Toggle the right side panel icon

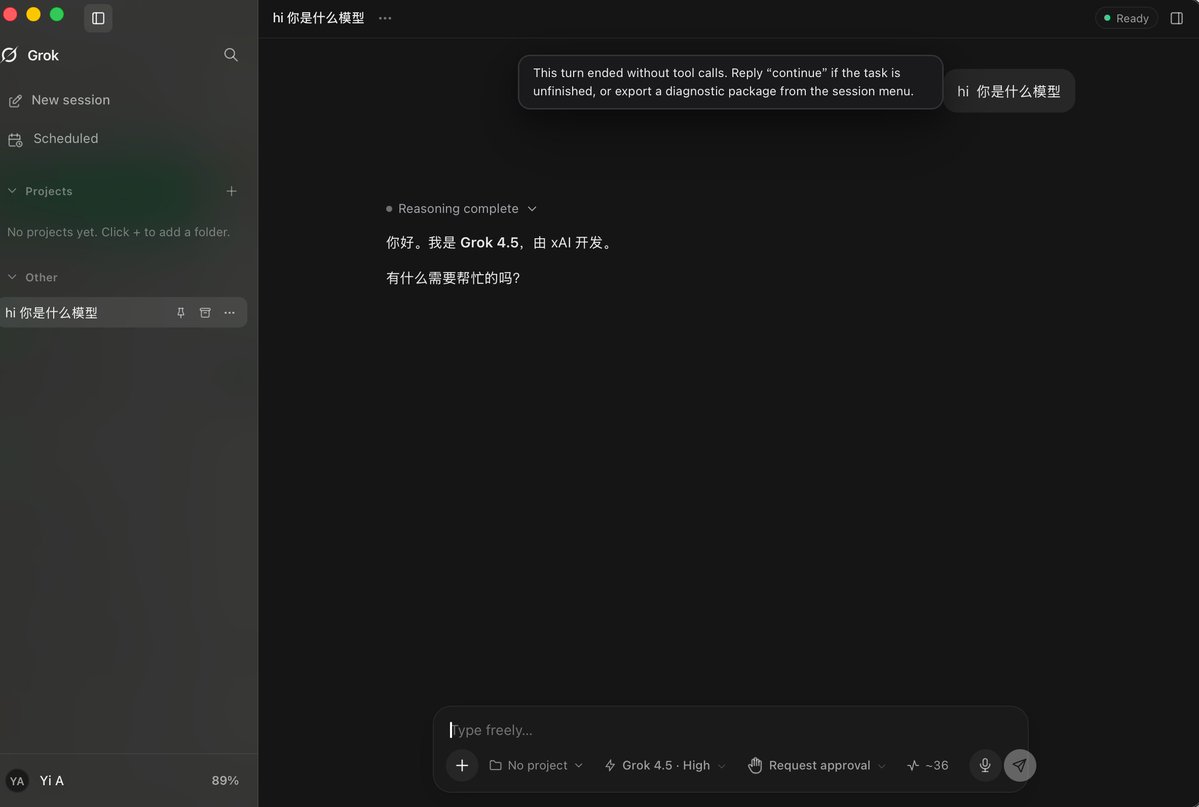point(1176,18)
